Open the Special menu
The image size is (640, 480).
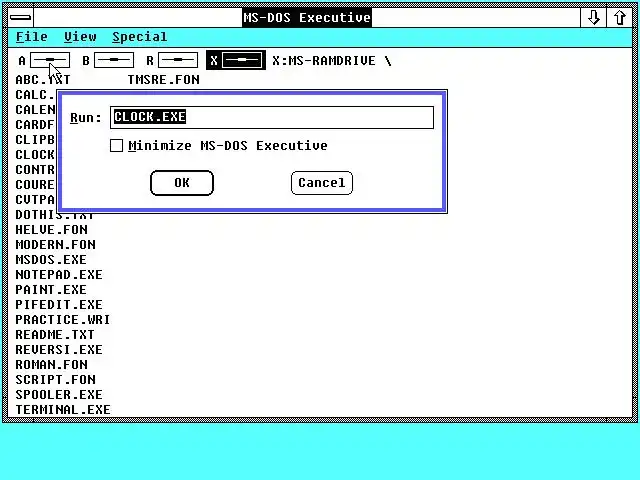pyautogui.click(x=140, y=37)
